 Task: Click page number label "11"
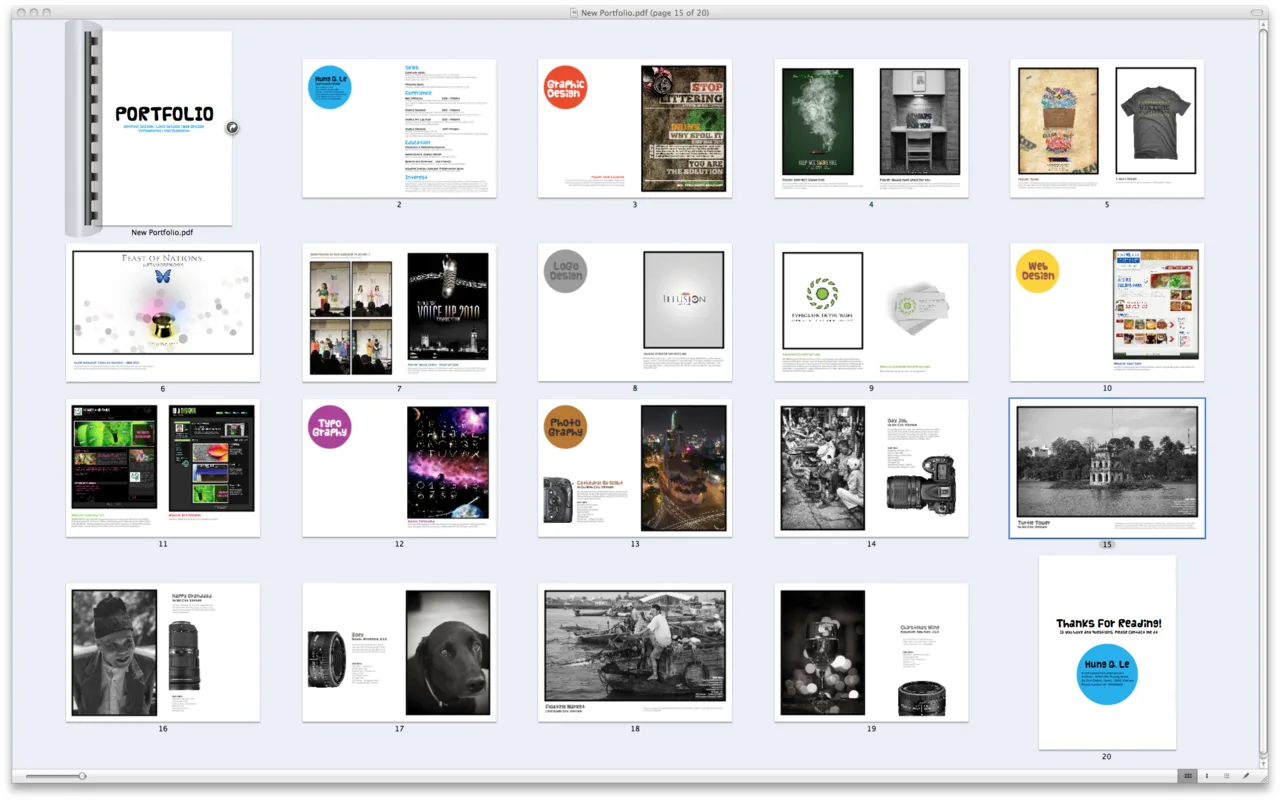(x=163, y=545)
